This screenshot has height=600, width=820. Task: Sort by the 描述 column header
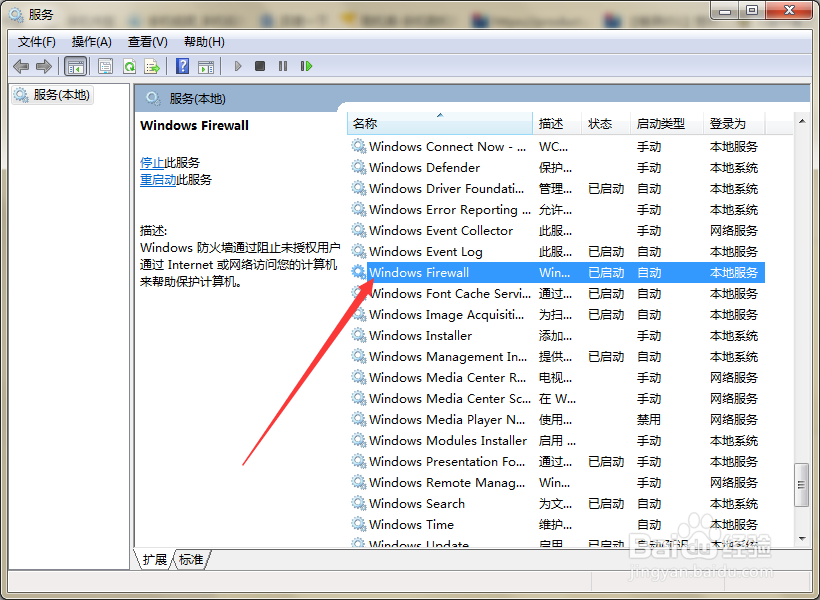point(557,124)
